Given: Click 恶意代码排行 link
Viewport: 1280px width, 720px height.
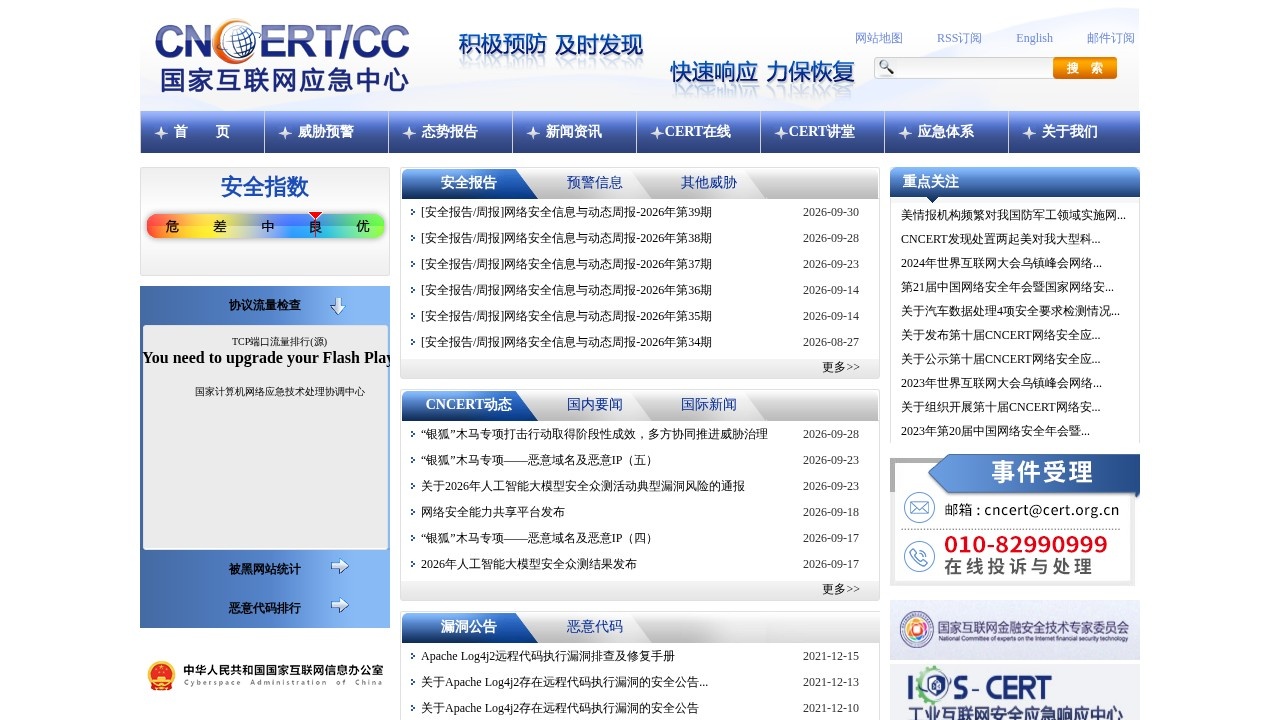Looking at the screenshot, I should pos(264,608).
